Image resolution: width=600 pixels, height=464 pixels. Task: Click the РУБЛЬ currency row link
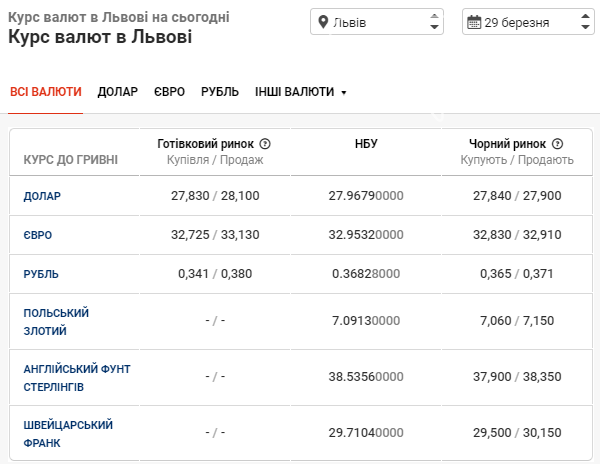(x=41, y=274)
